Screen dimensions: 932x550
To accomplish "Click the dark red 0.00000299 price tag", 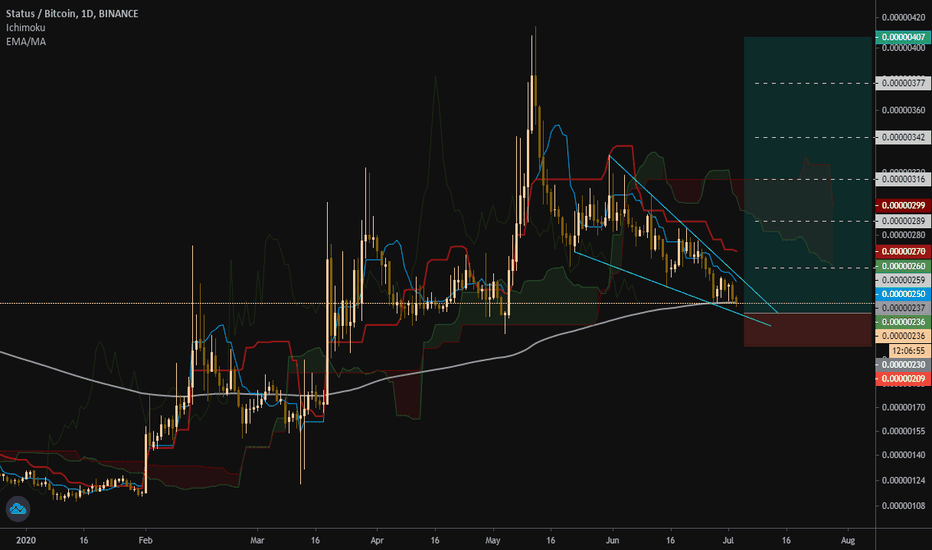I will (903, 205).
